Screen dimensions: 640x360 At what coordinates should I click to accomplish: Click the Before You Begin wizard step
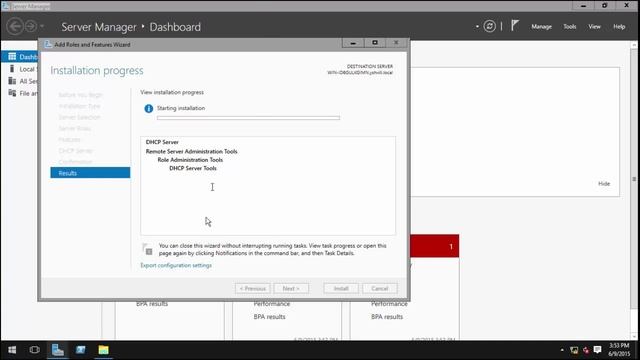tap(80, 95)
